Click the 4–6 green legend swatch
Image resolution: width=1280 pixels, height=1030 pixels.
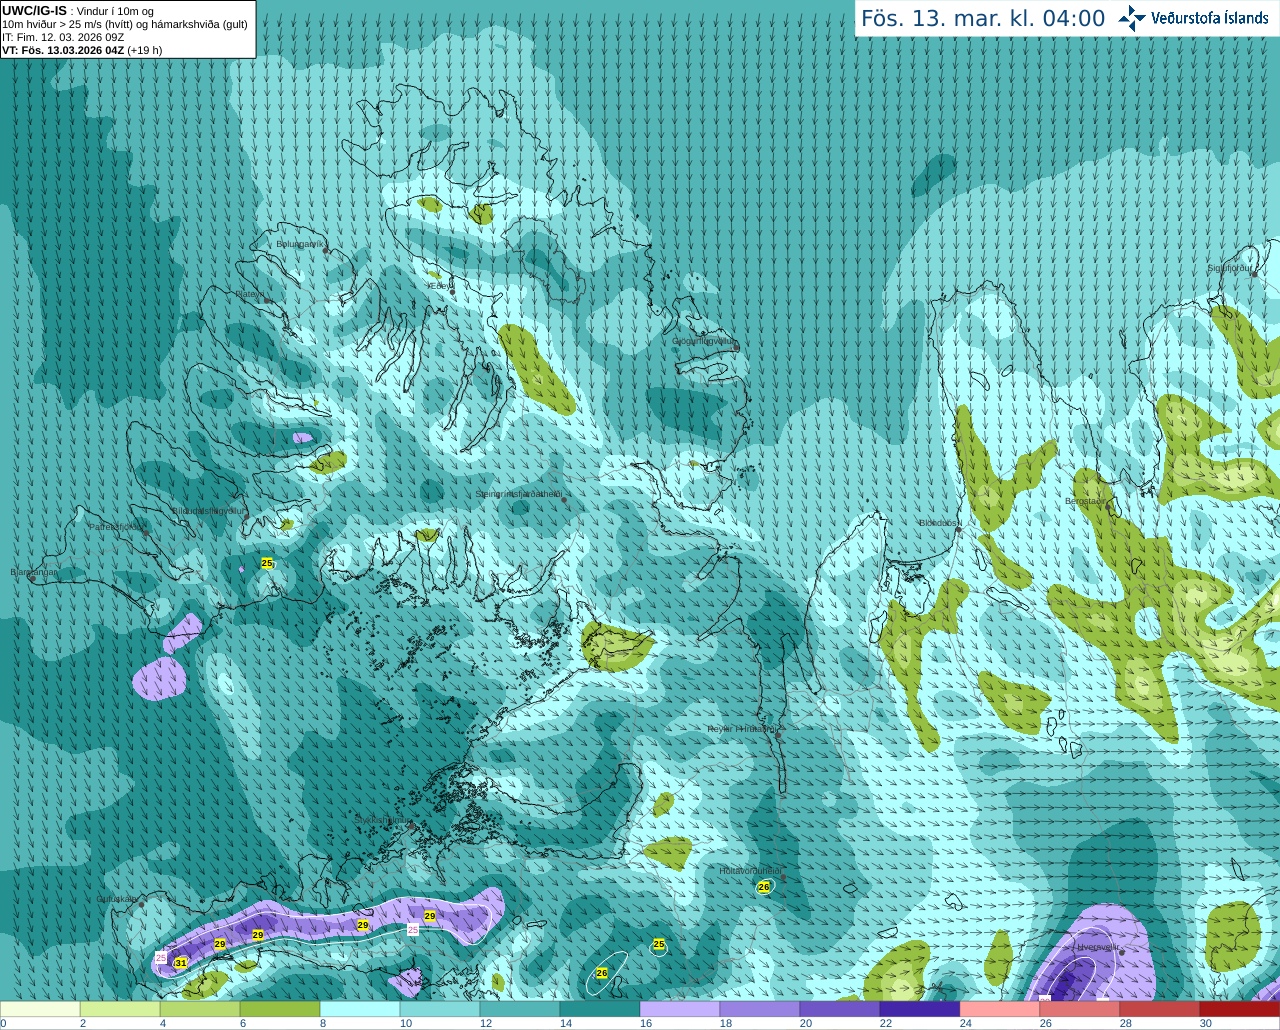tap(200, 1009)
